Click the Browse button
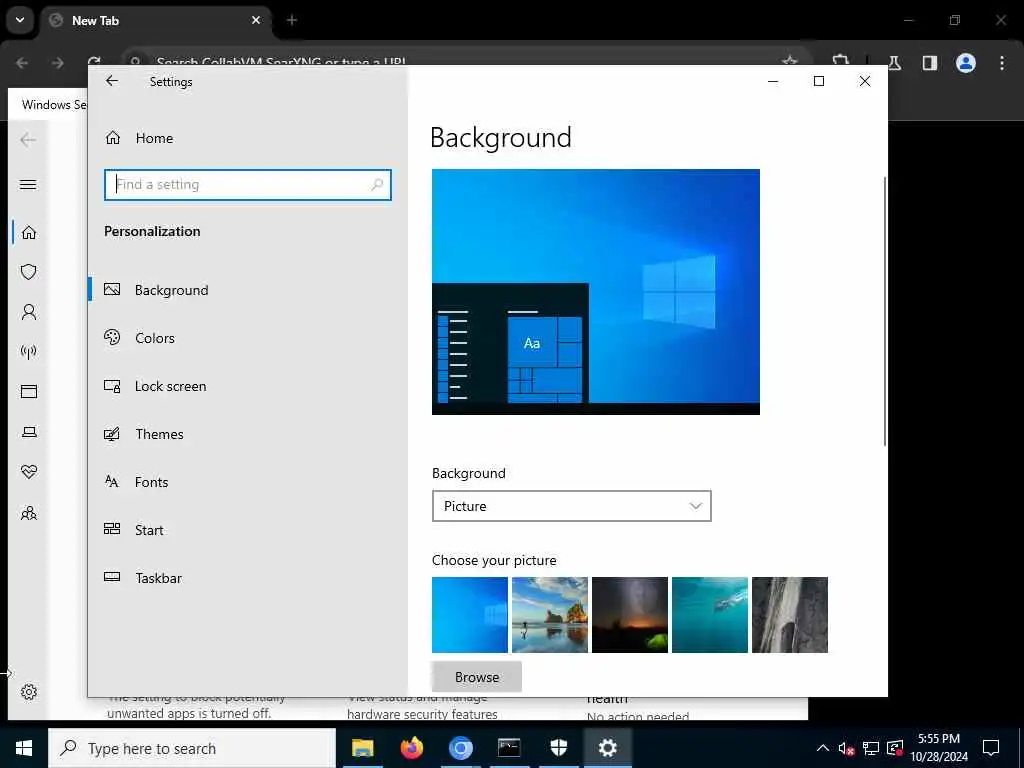Viewport: 1024px width, 768px height. click(x=477, y=677)
